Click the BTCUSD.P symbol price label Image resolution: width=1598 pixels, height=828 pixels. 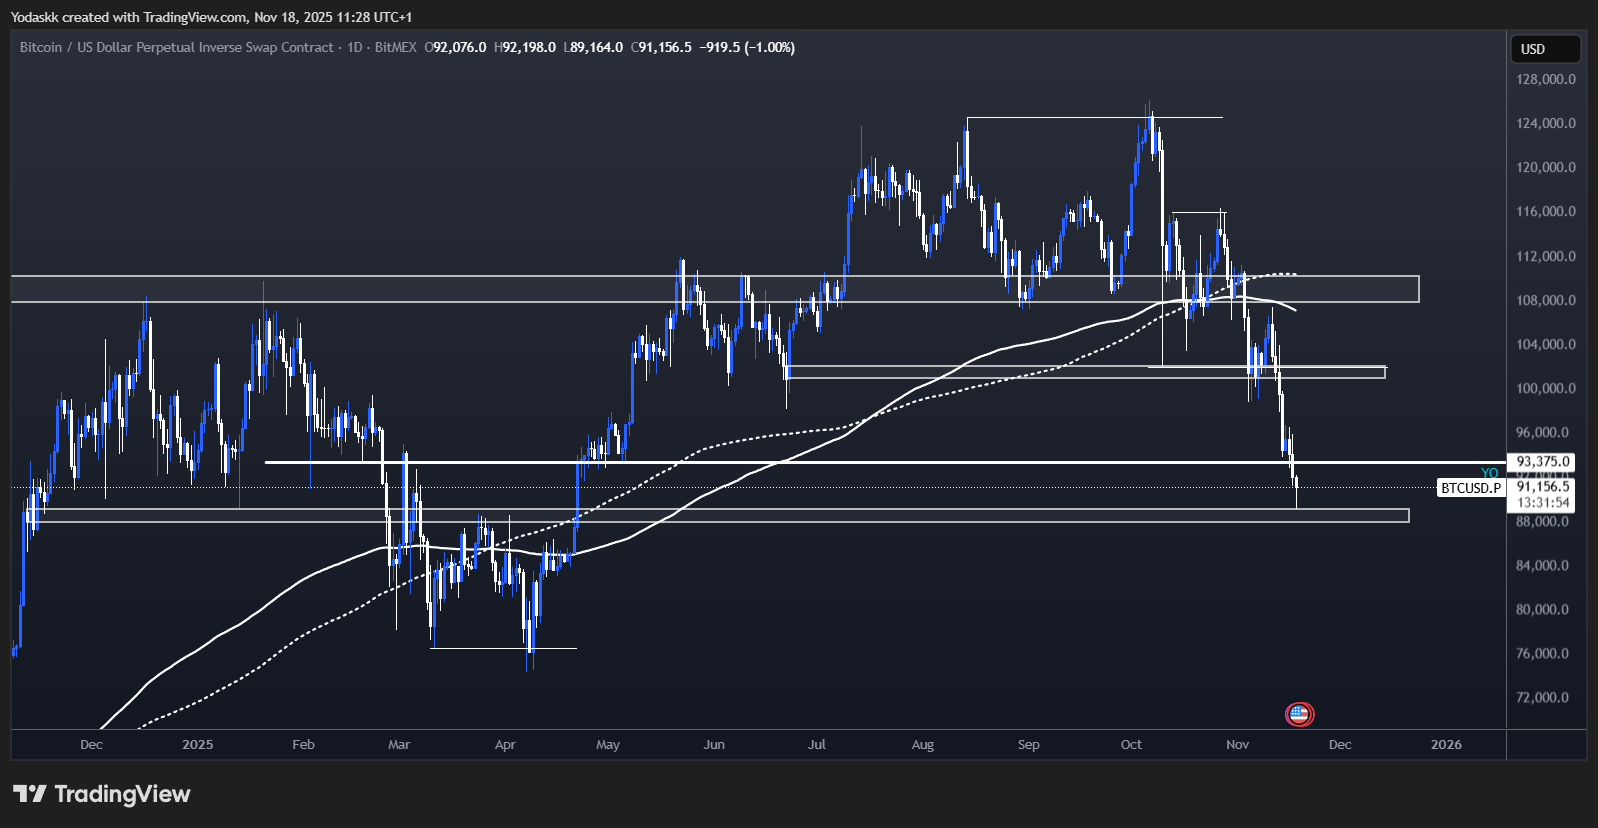[x=1470, y=488]
